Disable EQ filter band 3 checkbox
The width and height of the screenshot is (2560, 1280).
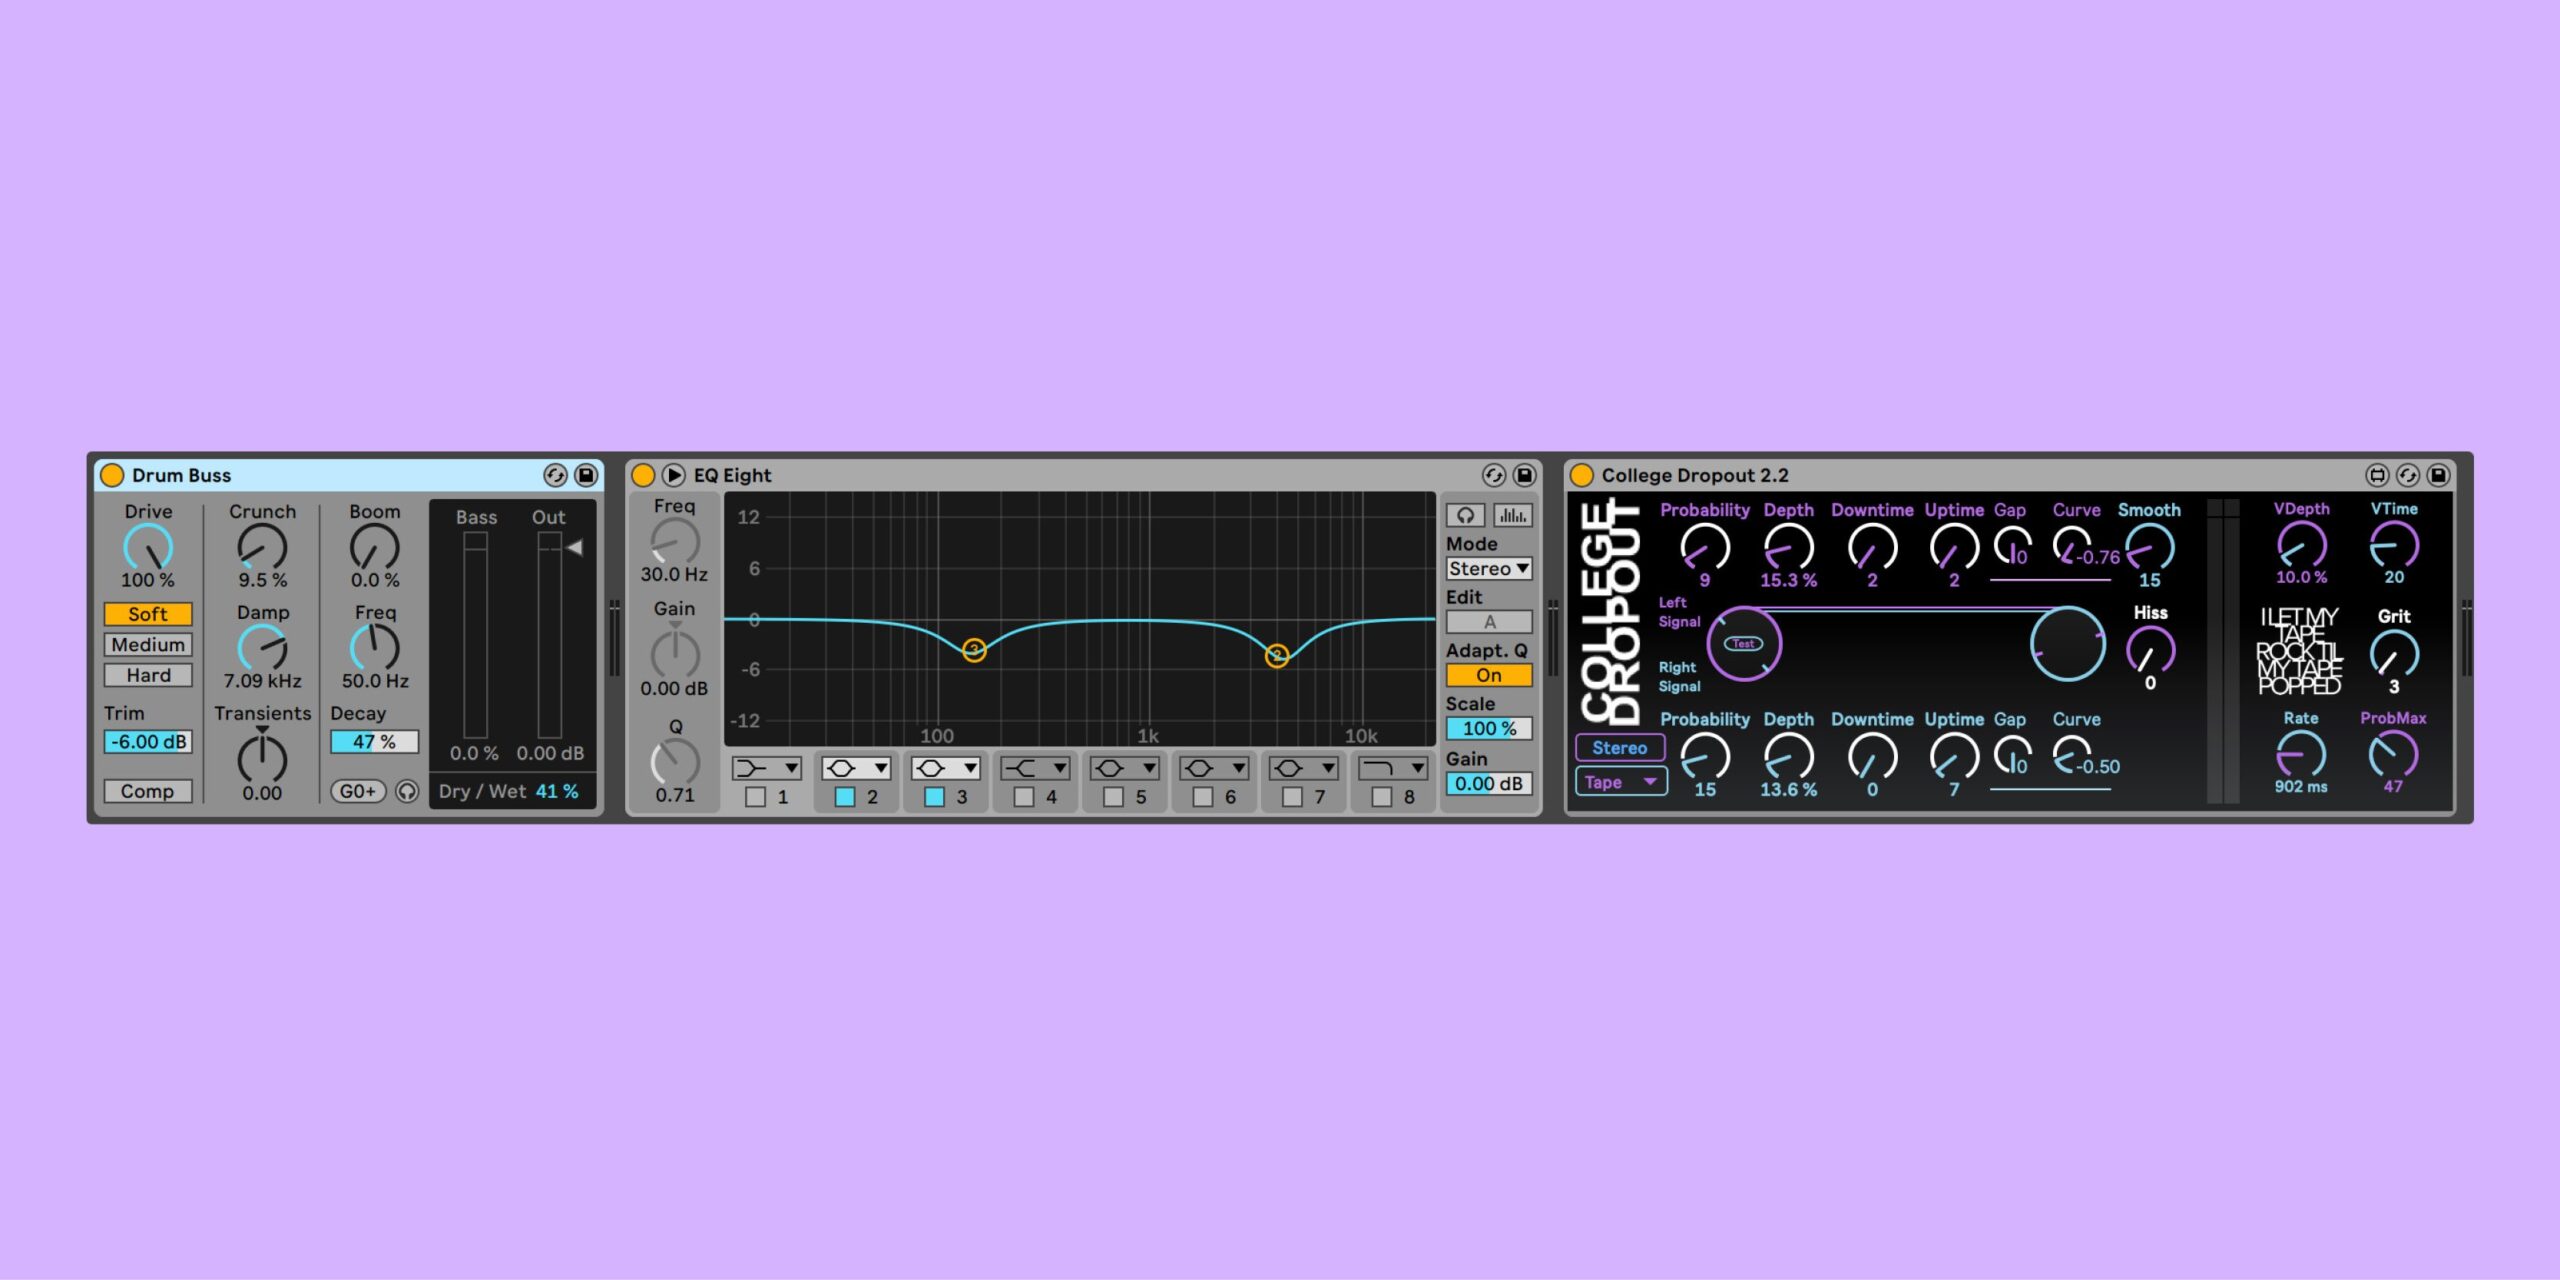coord(934,797)
